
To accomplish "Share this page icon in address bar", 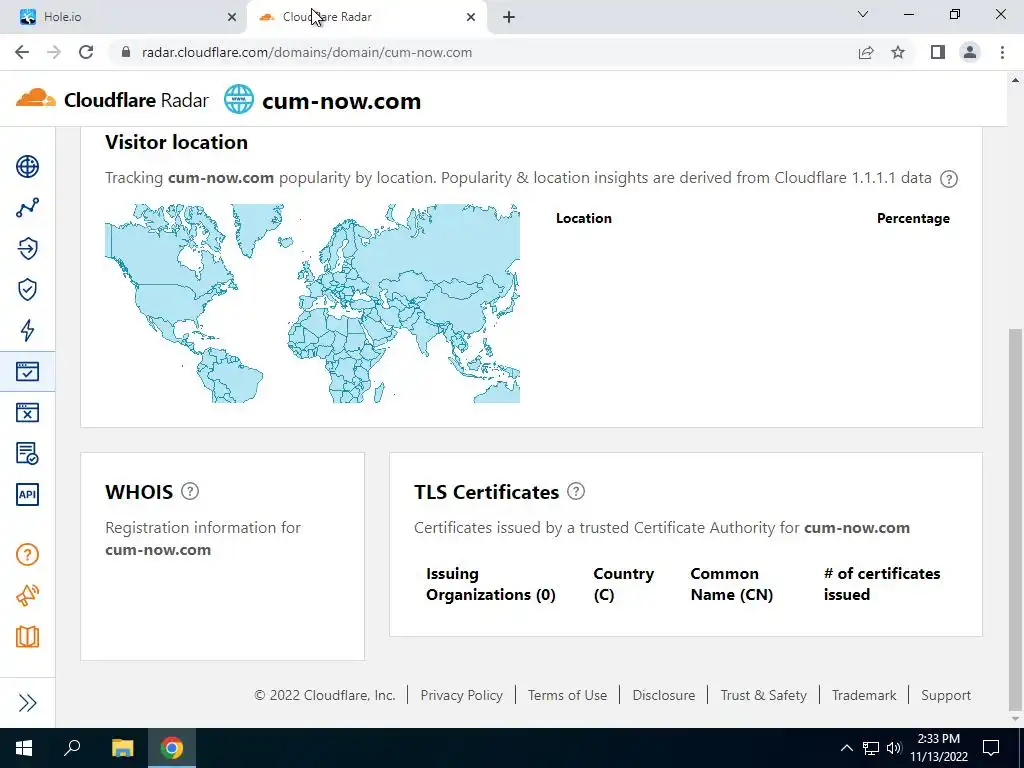I will tap(866, 52).
